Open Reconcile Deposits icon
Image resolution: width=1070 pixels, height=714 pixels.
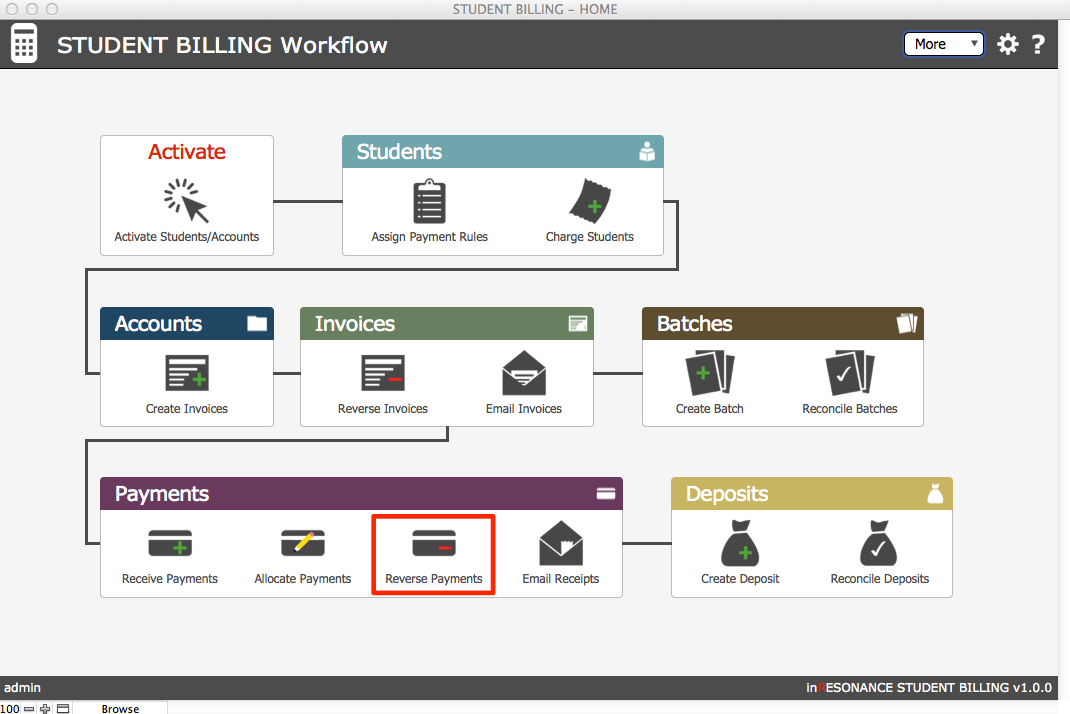click(879, 544)
